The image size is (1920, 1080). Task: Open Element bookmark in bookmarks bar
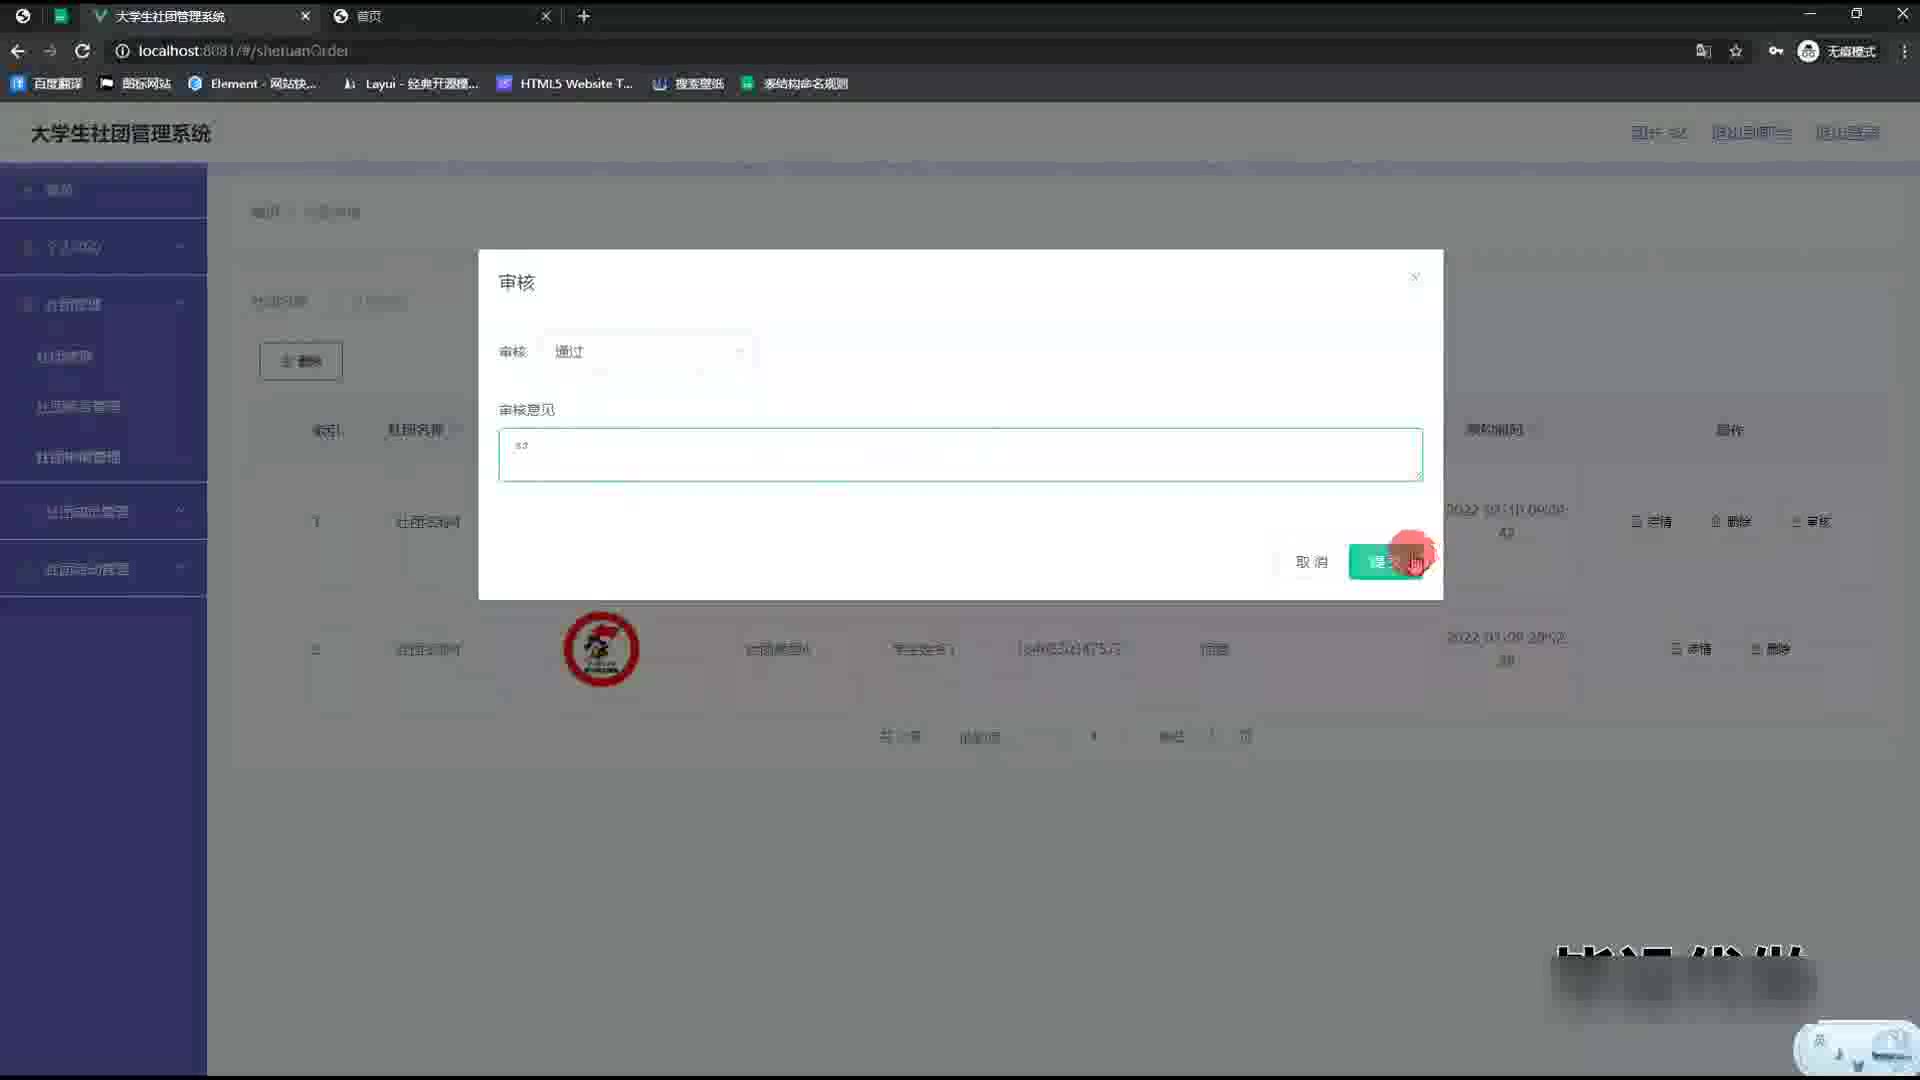click(252, 84)
